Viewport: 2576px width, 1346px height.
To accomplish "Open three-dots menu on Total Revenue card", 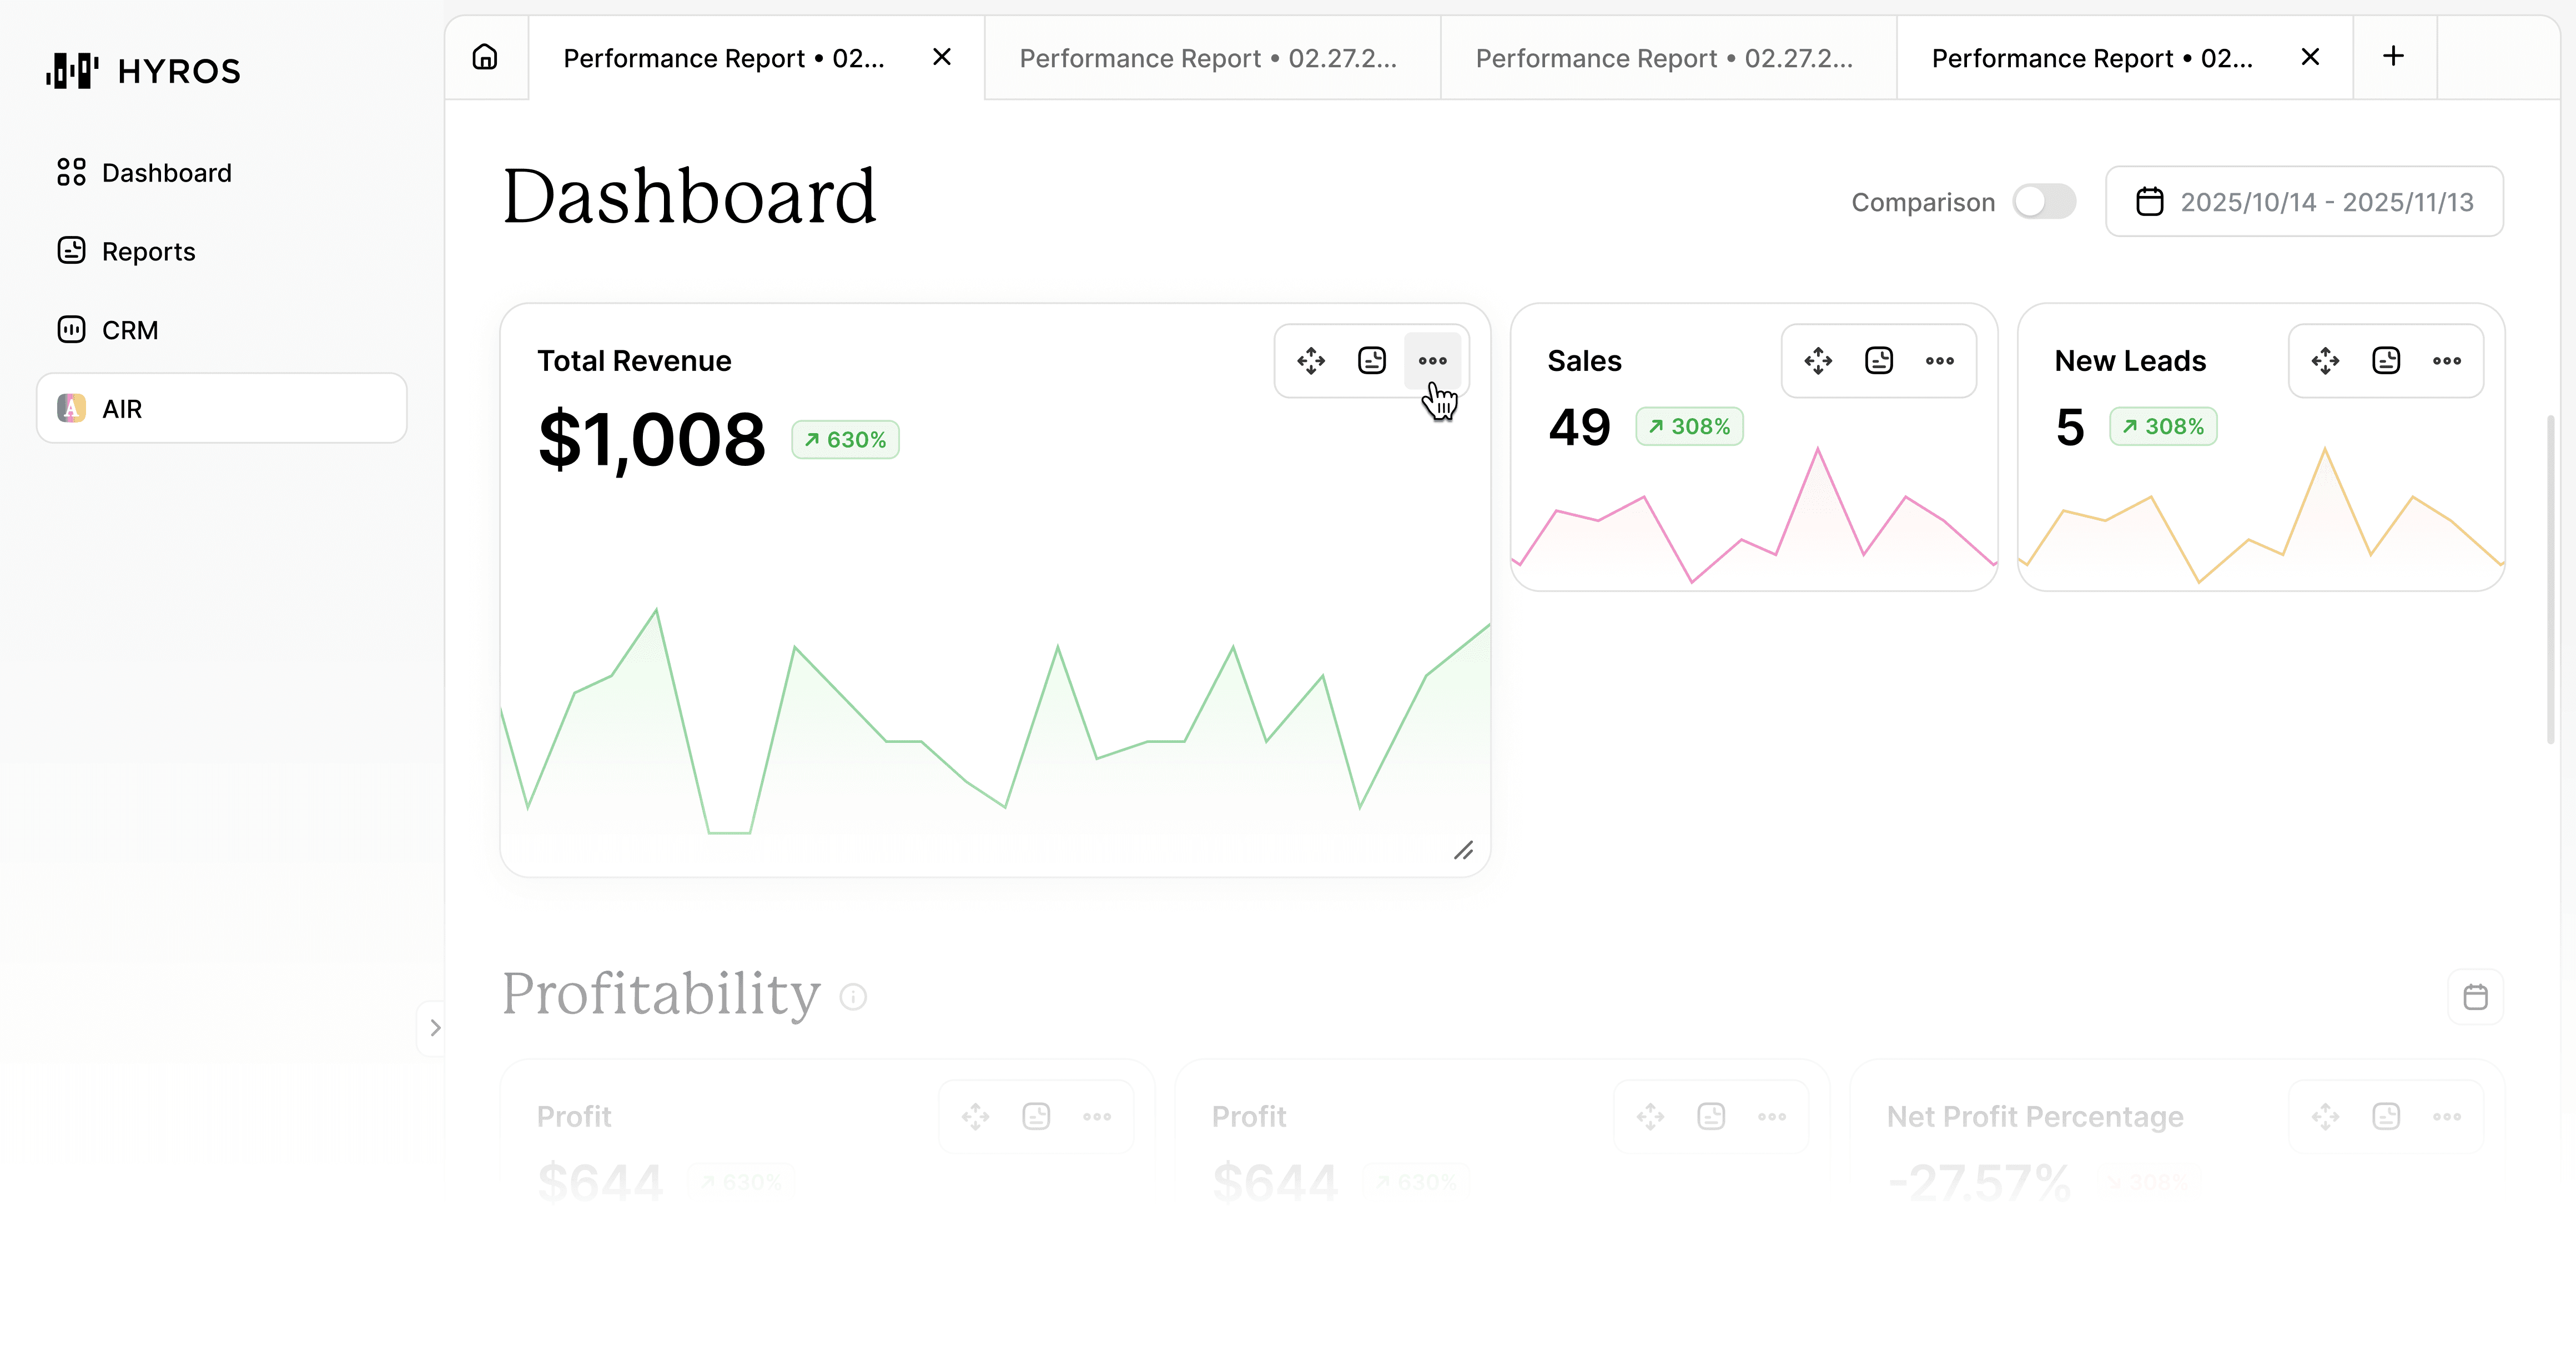I will click(1432, 361).
